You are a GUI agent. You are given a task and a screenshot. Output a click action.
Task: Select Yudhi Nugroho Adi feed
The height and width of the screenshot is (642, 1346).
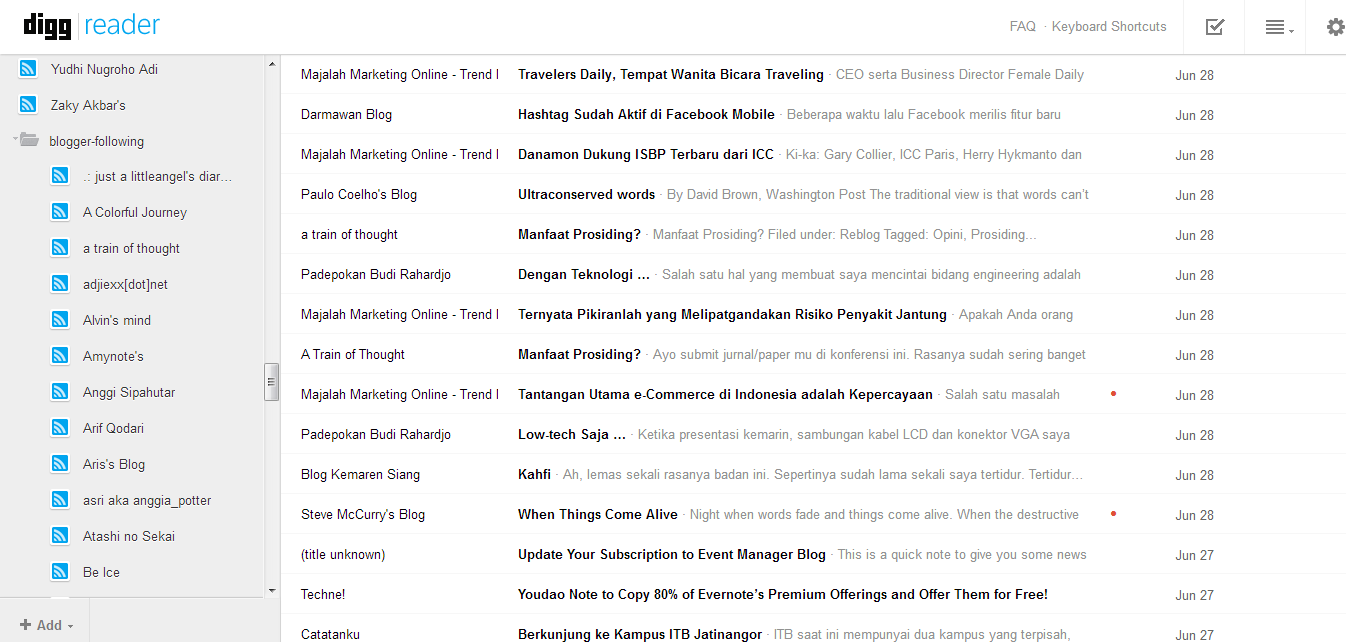click(x=104, y=69)
